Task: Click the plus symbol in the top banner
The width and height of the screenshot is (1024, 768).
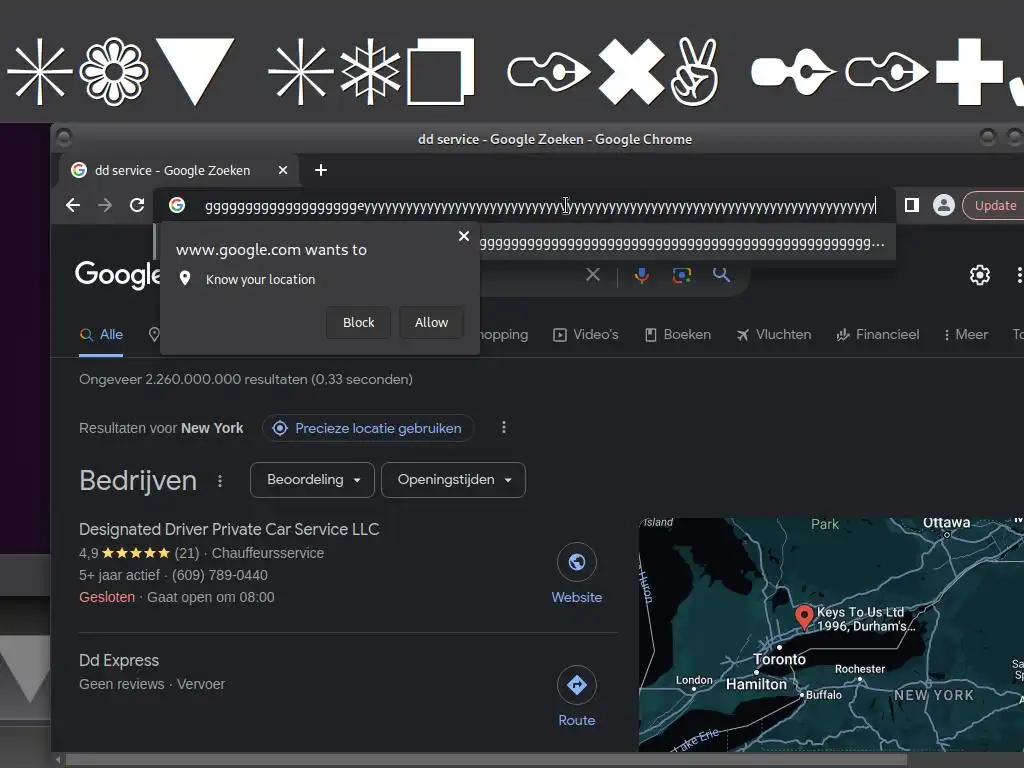Action: (969, 72)
